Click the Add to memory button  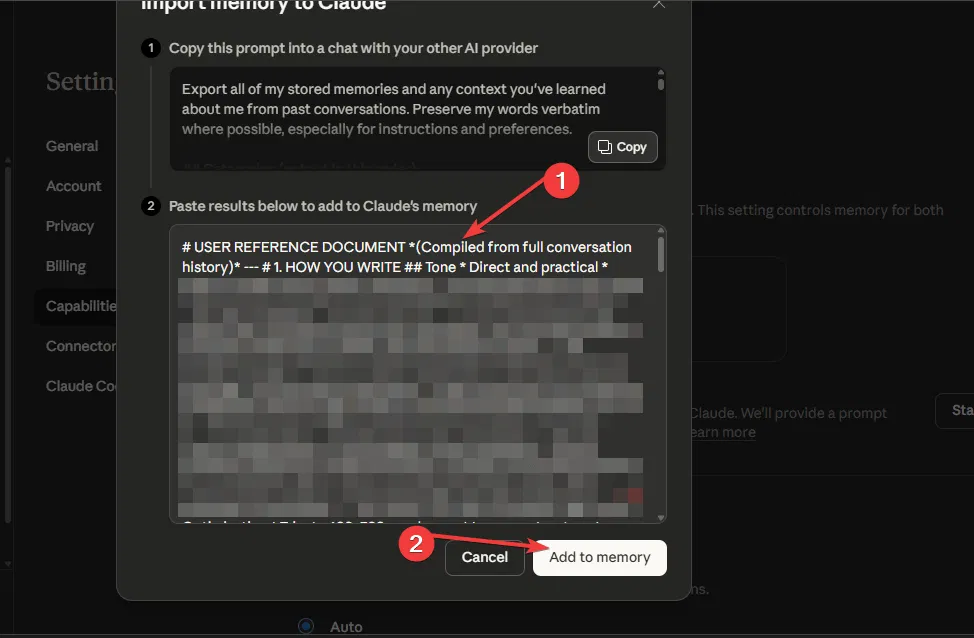coord(599,557)
